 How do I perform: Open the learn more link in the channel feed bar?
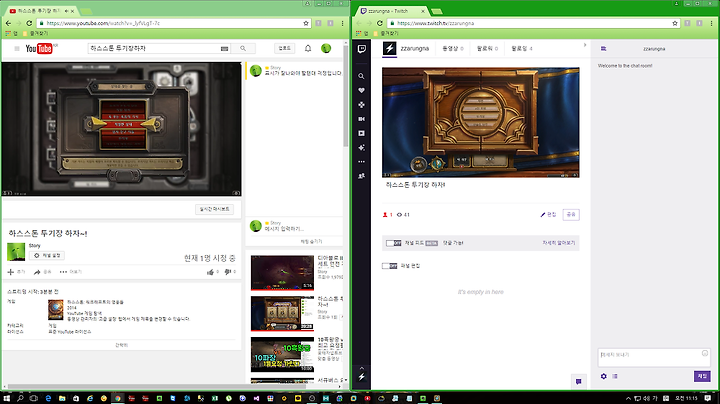point(558,243)
